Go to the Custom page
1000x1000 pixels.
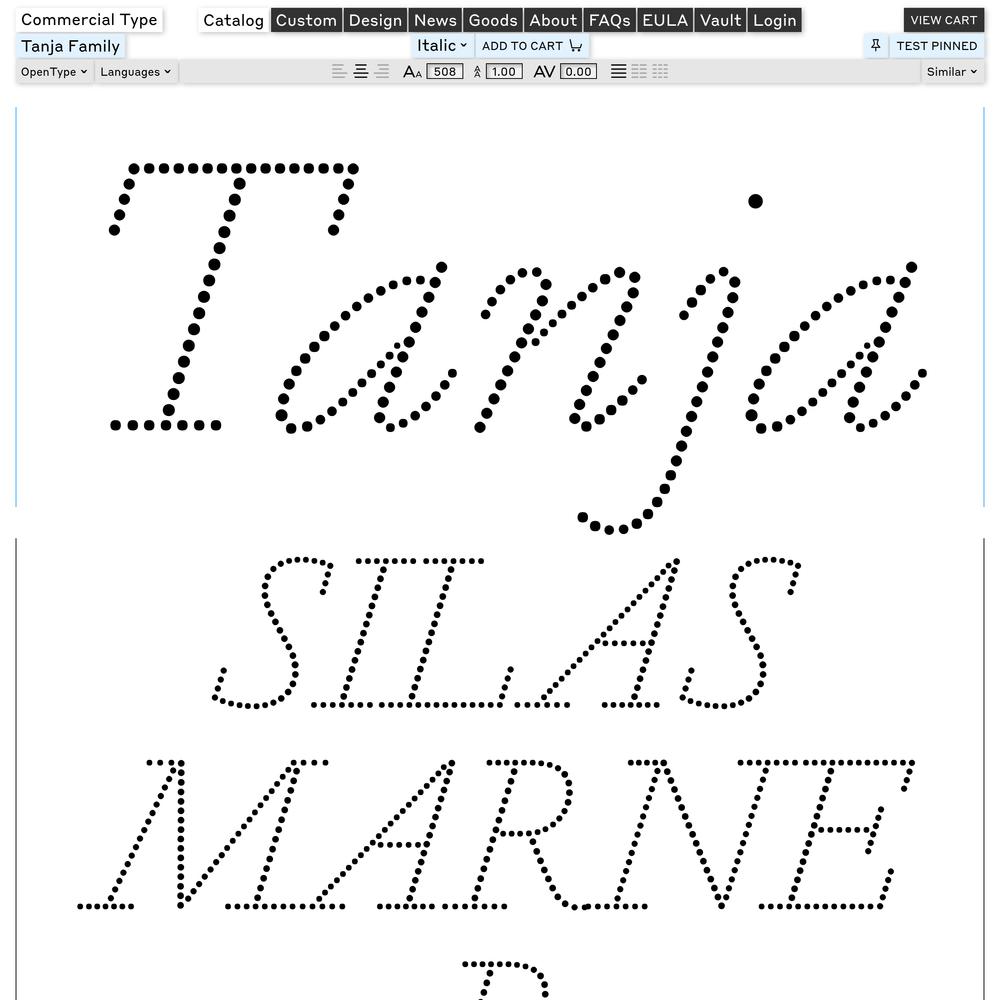click(306, 20)
